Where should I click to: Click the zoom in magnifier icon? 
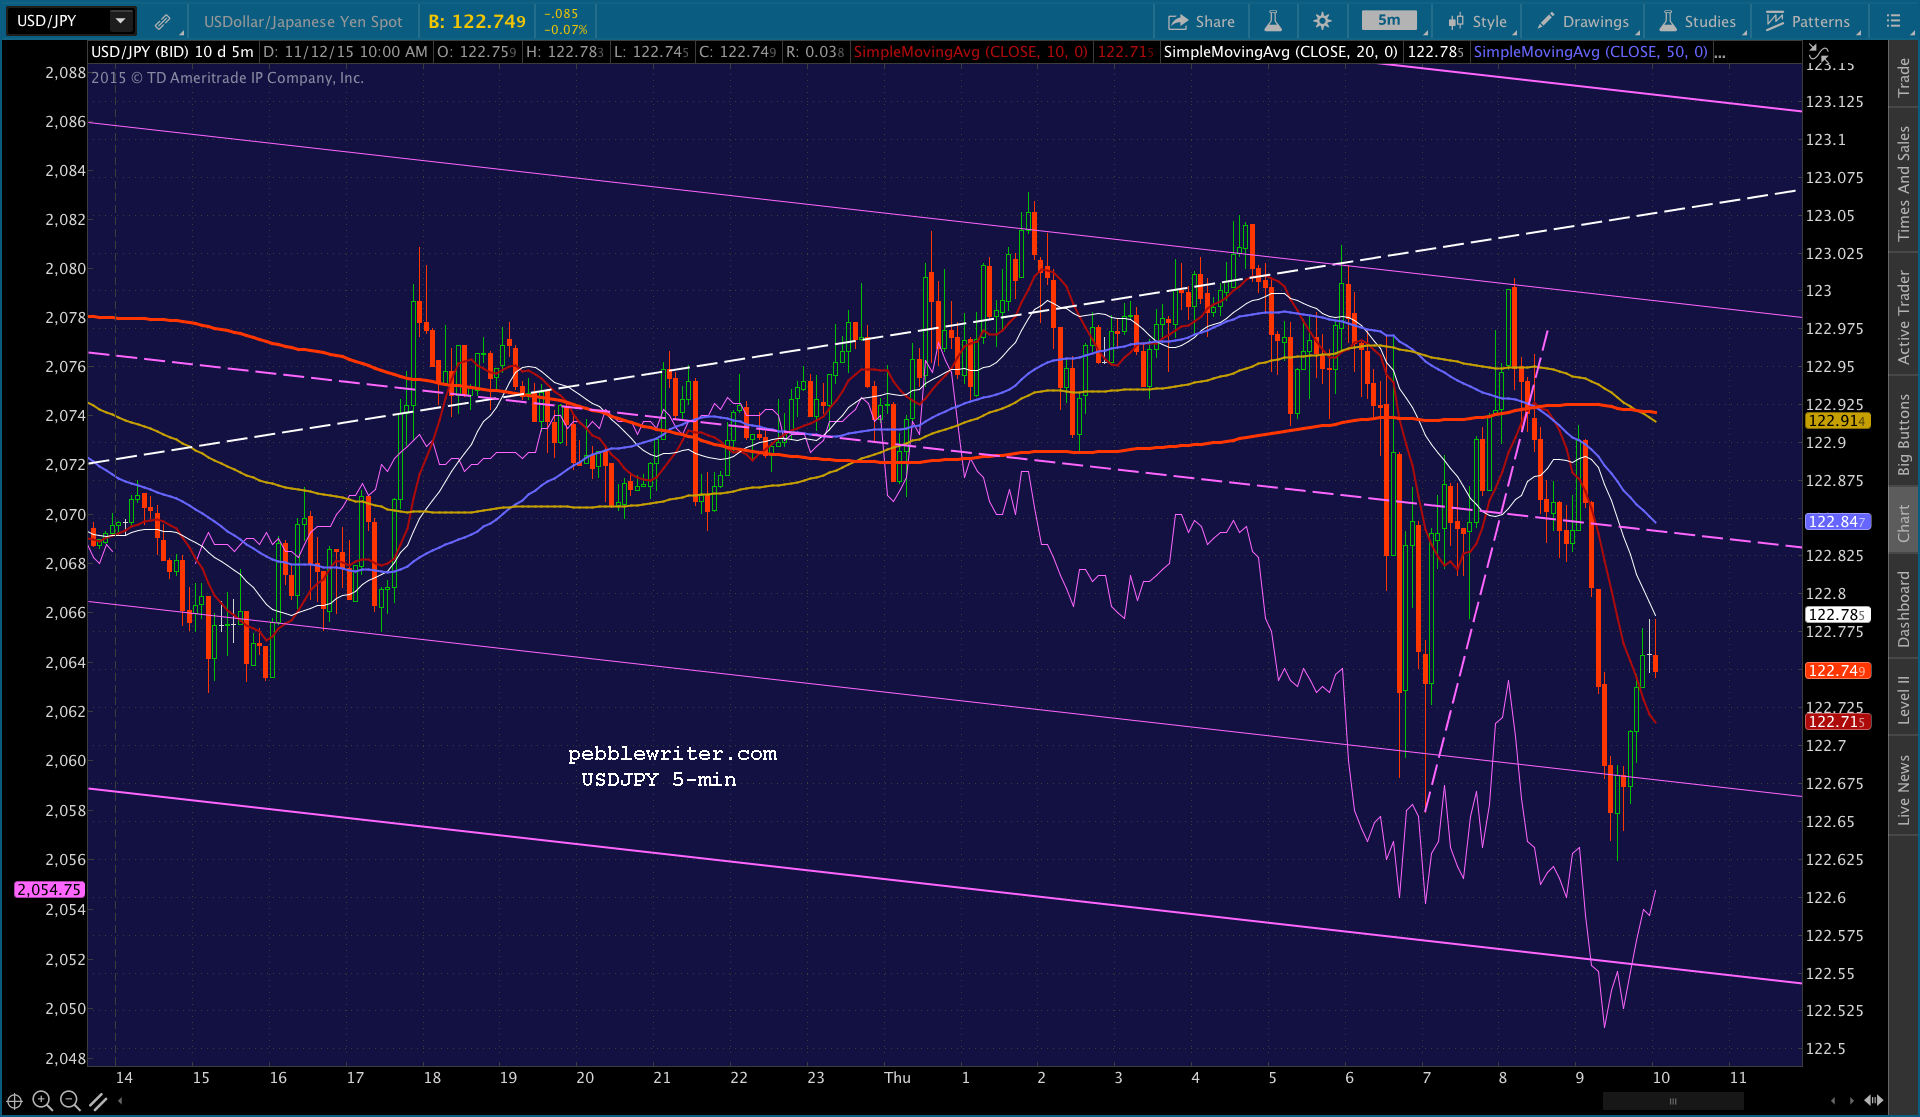tap(42, 1101)
